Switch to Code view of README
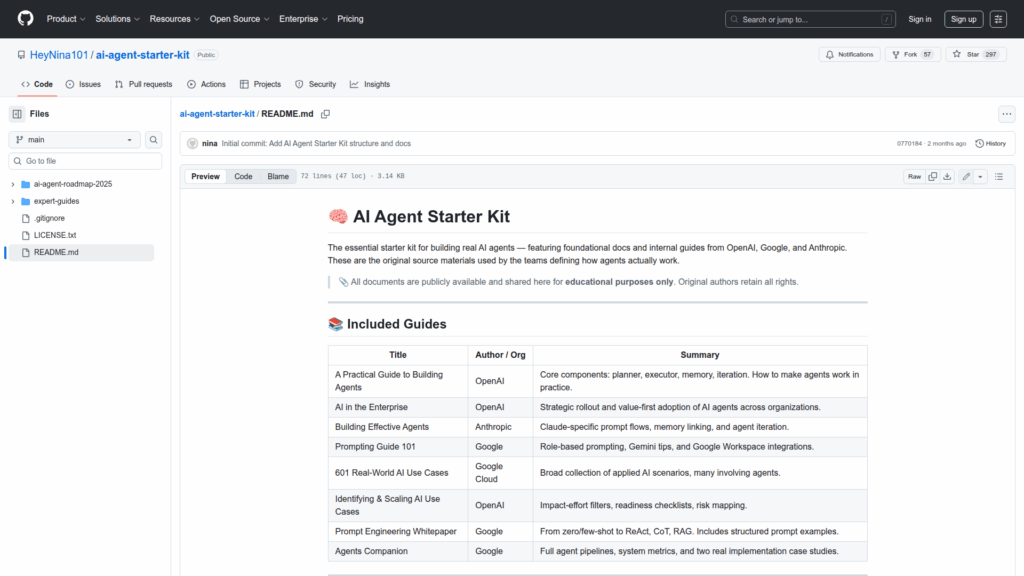This screenshot has height=576, width=1024. (x=243, y=176)
